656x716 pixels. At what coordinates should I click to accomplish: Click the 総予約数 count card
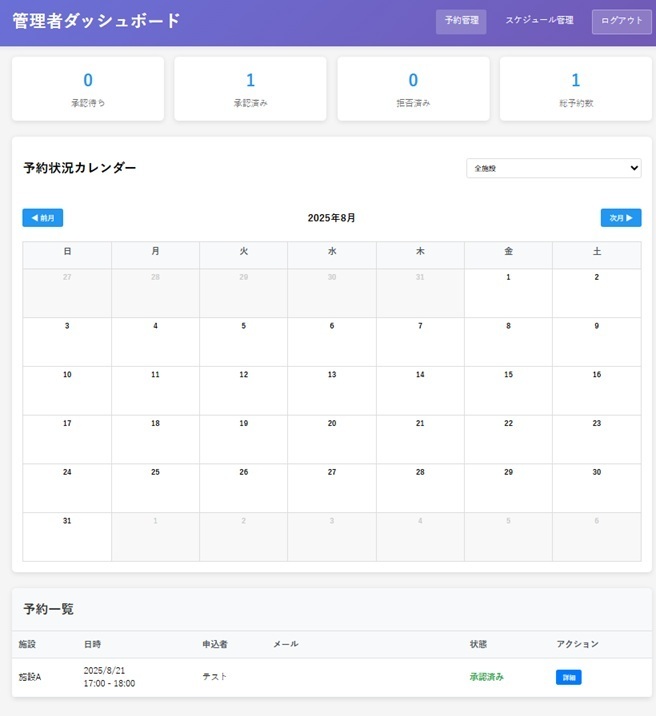pos(575,89)
